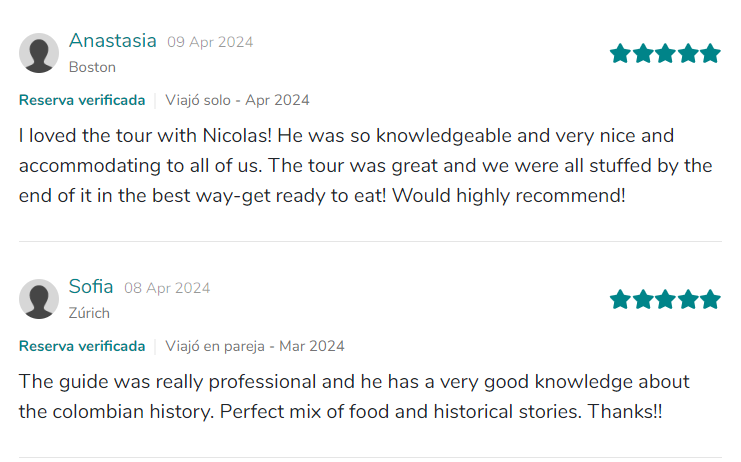This screenshot has height=462, width=741.
Task: Open reviewer name Sofia
Action: [x=91, y=287]
